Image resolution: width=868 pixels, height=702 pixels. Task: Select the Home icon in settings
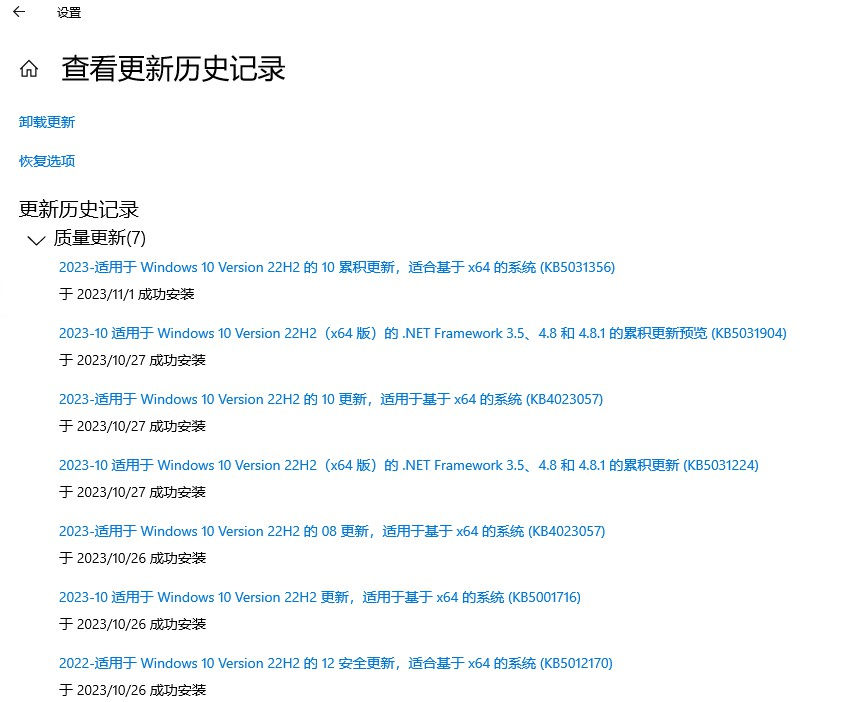coord(29,69)
